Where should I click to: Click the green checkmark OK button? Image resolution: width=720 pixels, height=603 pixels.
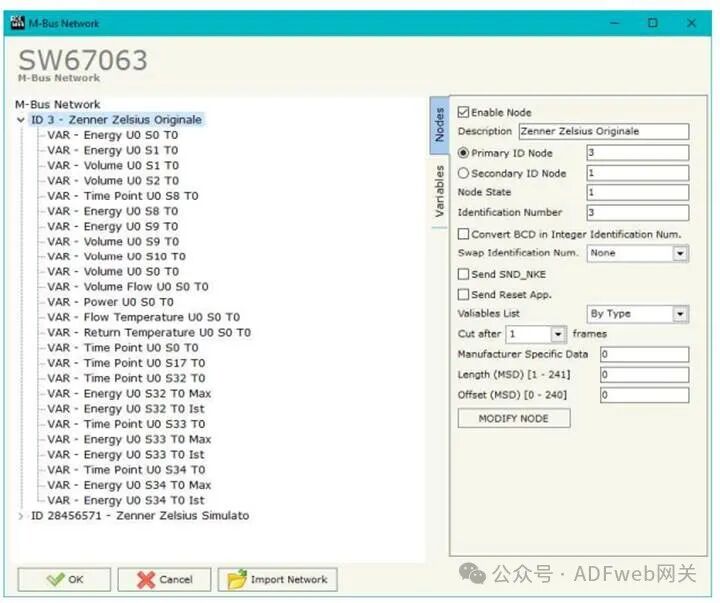[x=64, y=579]
